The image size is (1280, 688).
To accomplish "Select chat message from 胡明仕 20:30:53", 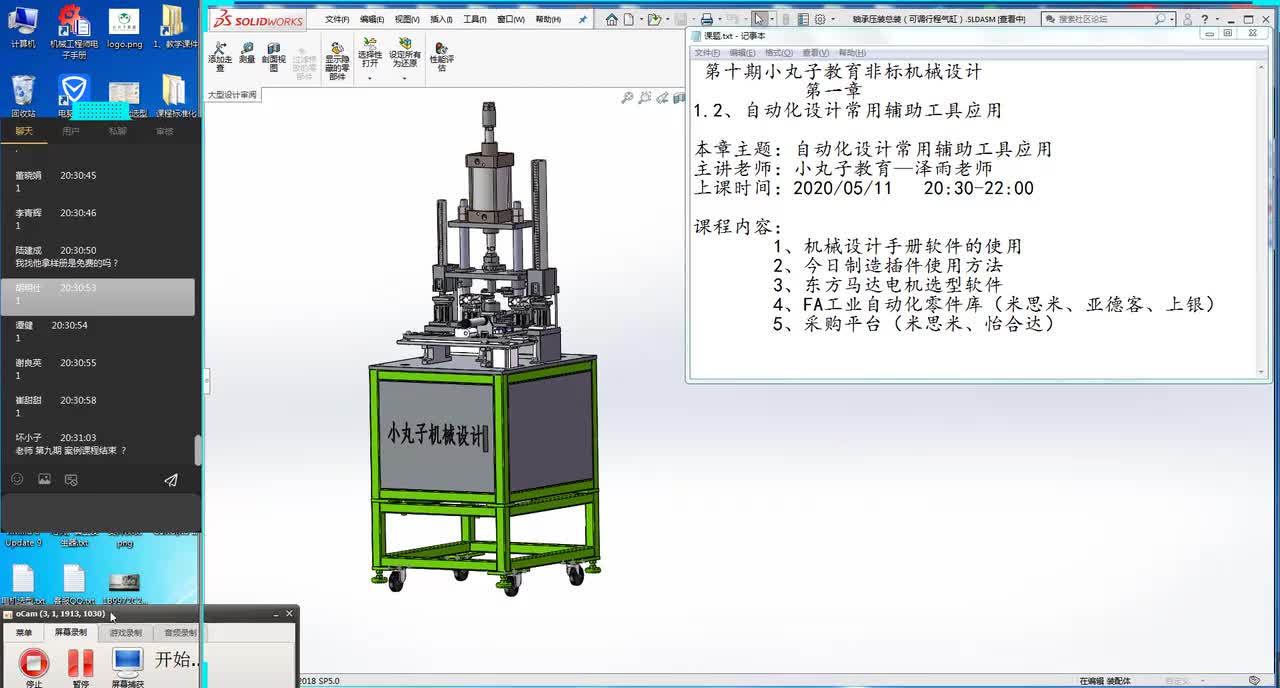I will click(x=98, y=297).
